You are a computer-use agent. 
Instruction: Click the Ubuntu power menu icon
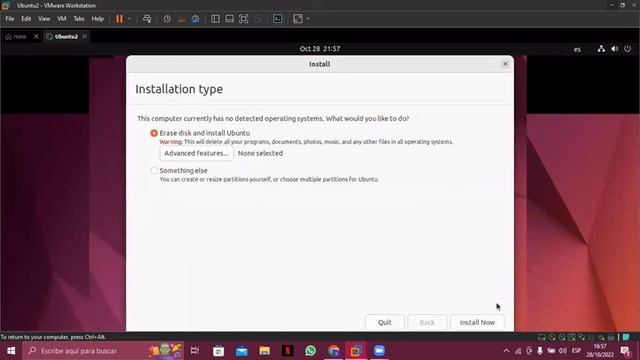[x=627, y=49]
